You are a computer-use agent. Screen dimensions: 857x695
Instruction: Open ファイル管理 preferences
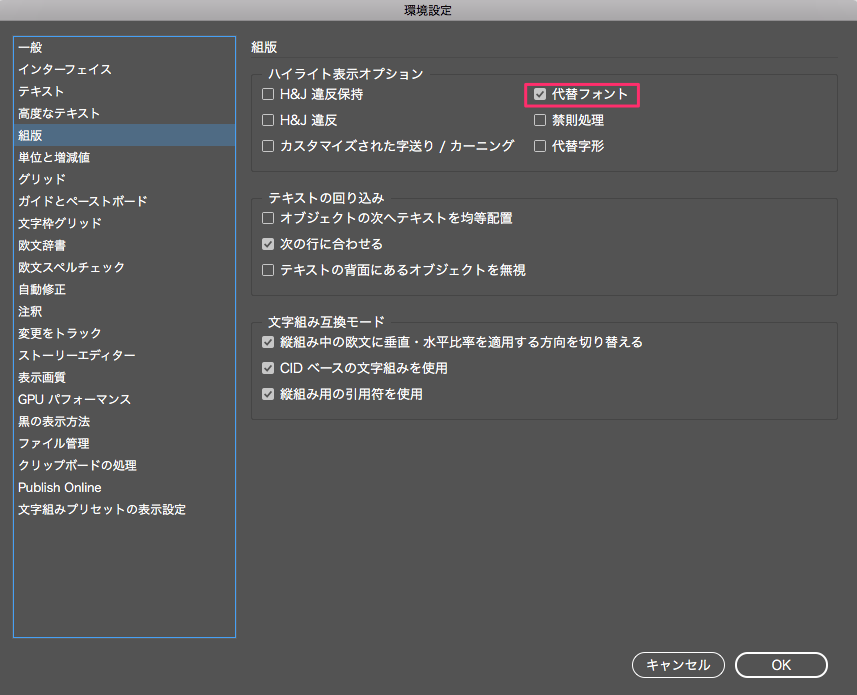125,443
